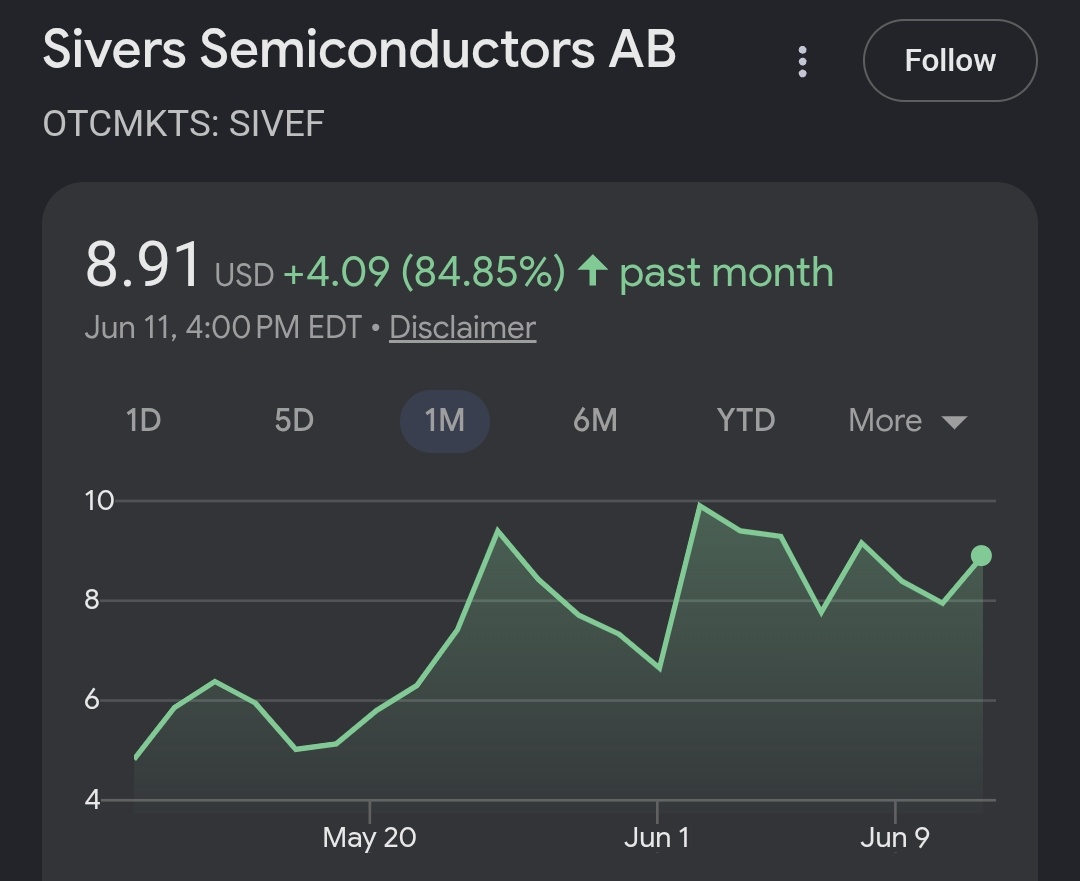Switch chart to 1D range
The height and width of the screenshot is (881, 1080).
pyautogui.click(x=143, y=420)
